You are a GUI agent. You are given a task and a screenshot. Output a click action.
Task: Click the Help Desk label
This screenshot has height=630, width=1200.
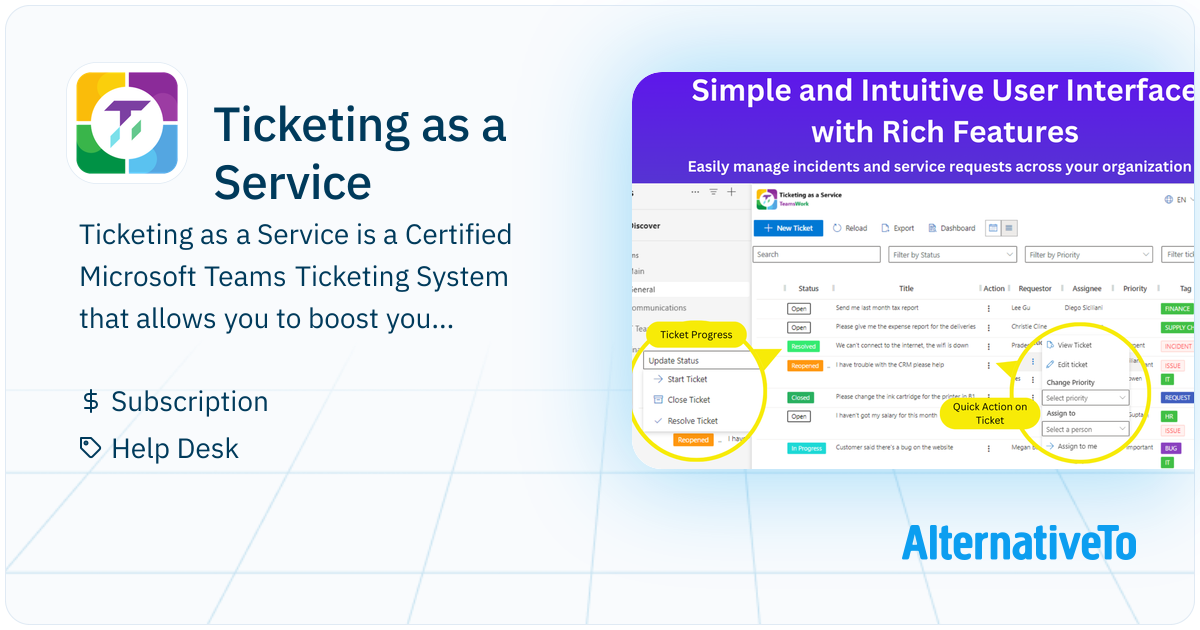[x=175, y=448]
